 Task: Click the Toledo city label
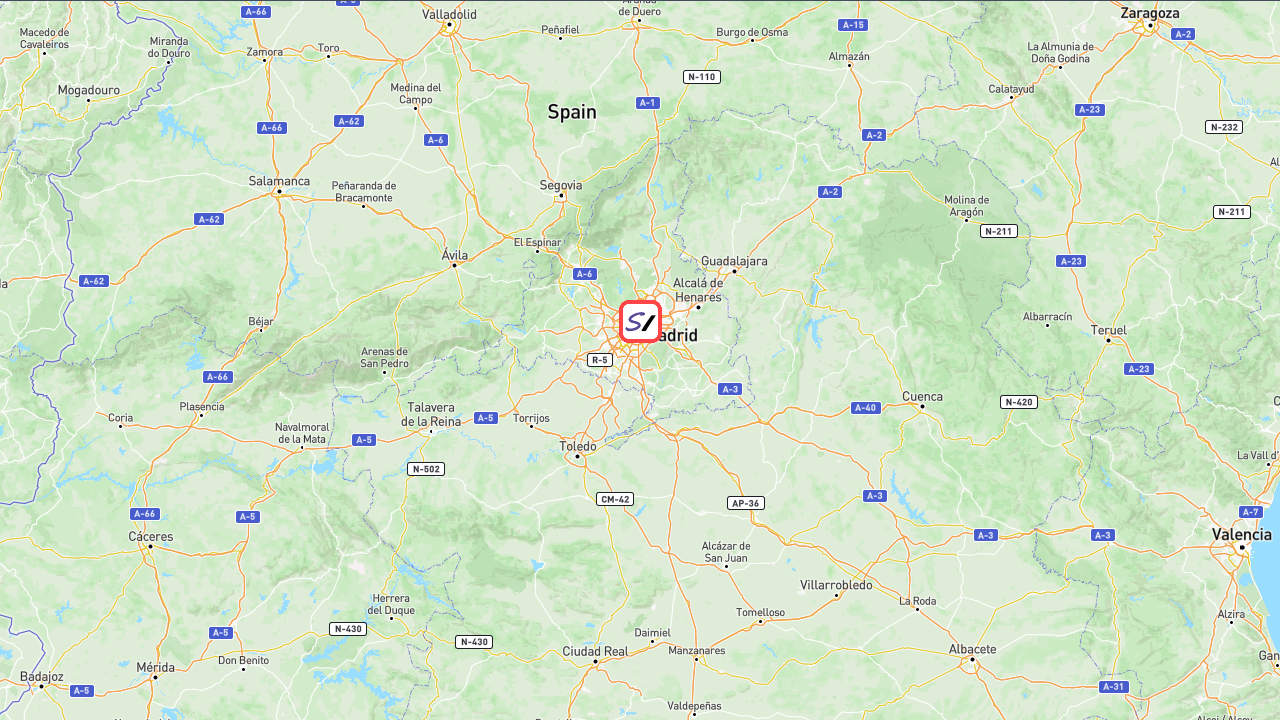578,446
